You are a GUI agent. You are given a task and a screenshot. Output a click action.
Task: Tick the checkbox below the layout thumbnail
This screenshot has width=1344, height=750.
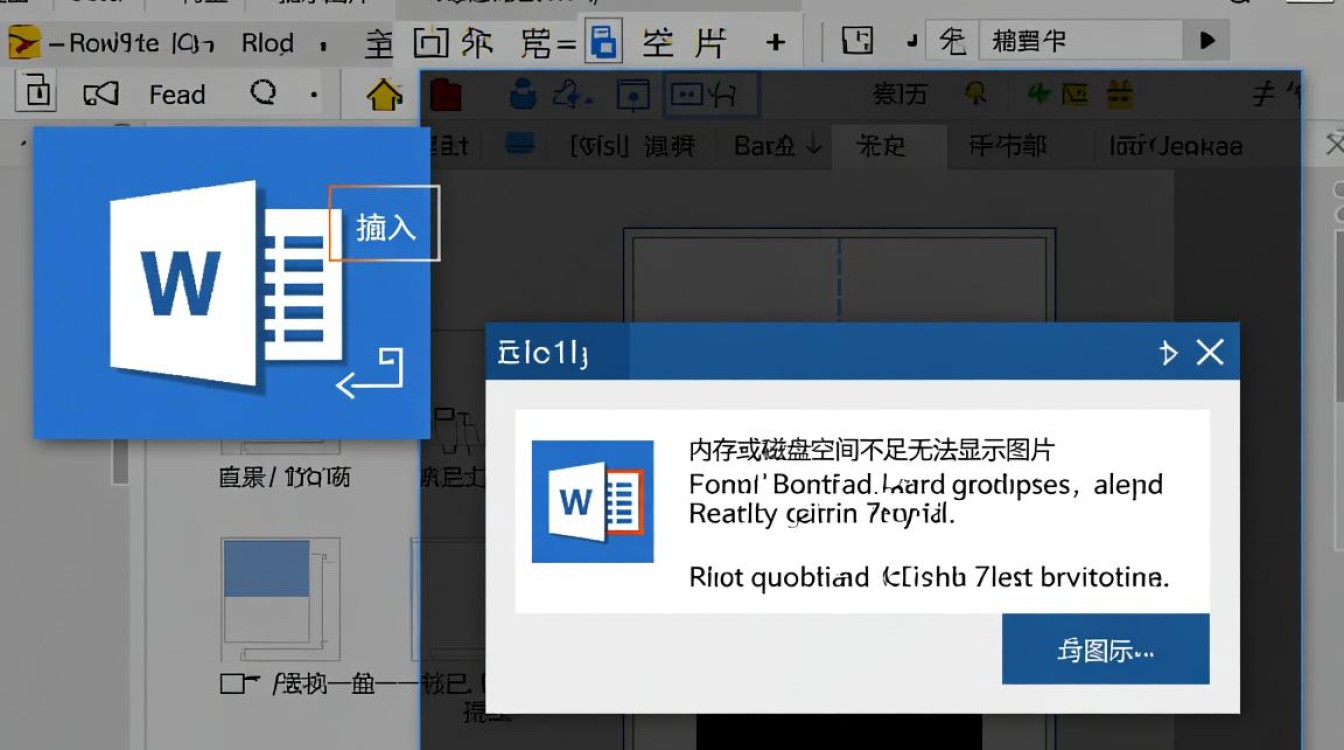[x=232, y=685]
